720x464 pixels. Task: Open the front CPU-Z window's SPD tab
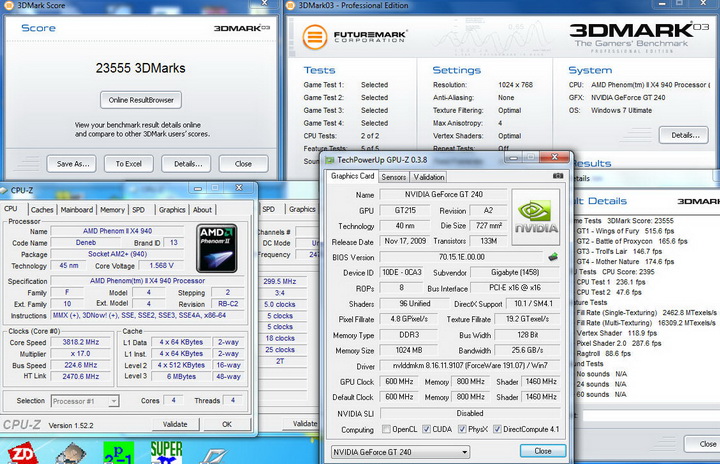(x=139, y=209)
